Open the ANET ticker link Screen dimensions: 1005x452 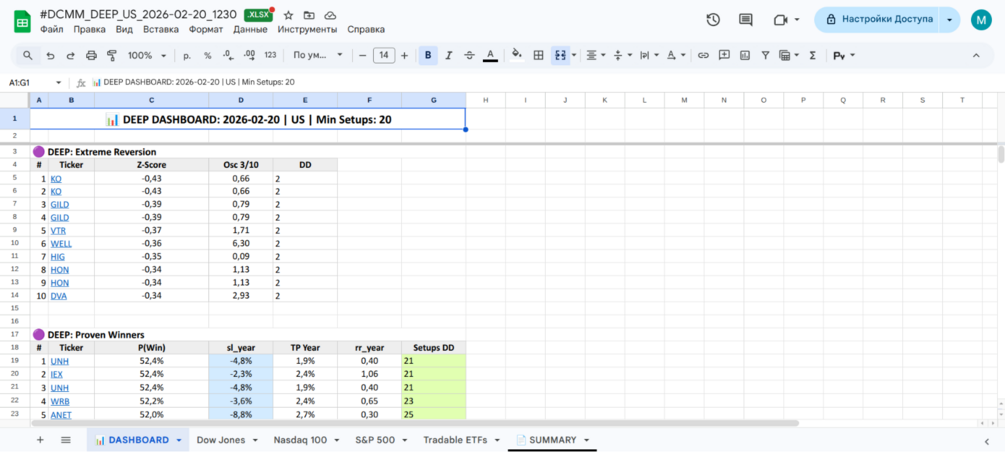tap(61, 415)
